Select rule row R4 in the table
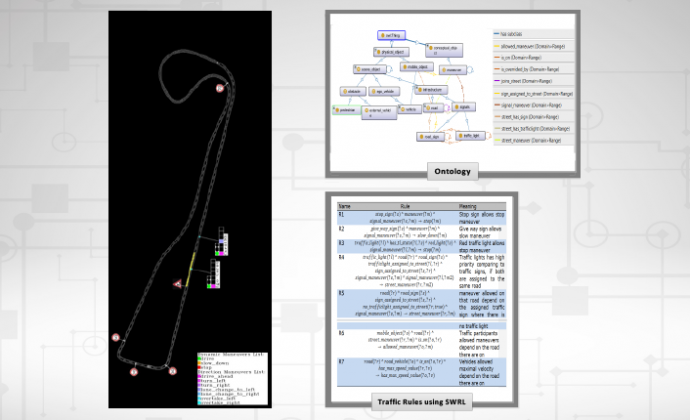 (x=422, y=272)
